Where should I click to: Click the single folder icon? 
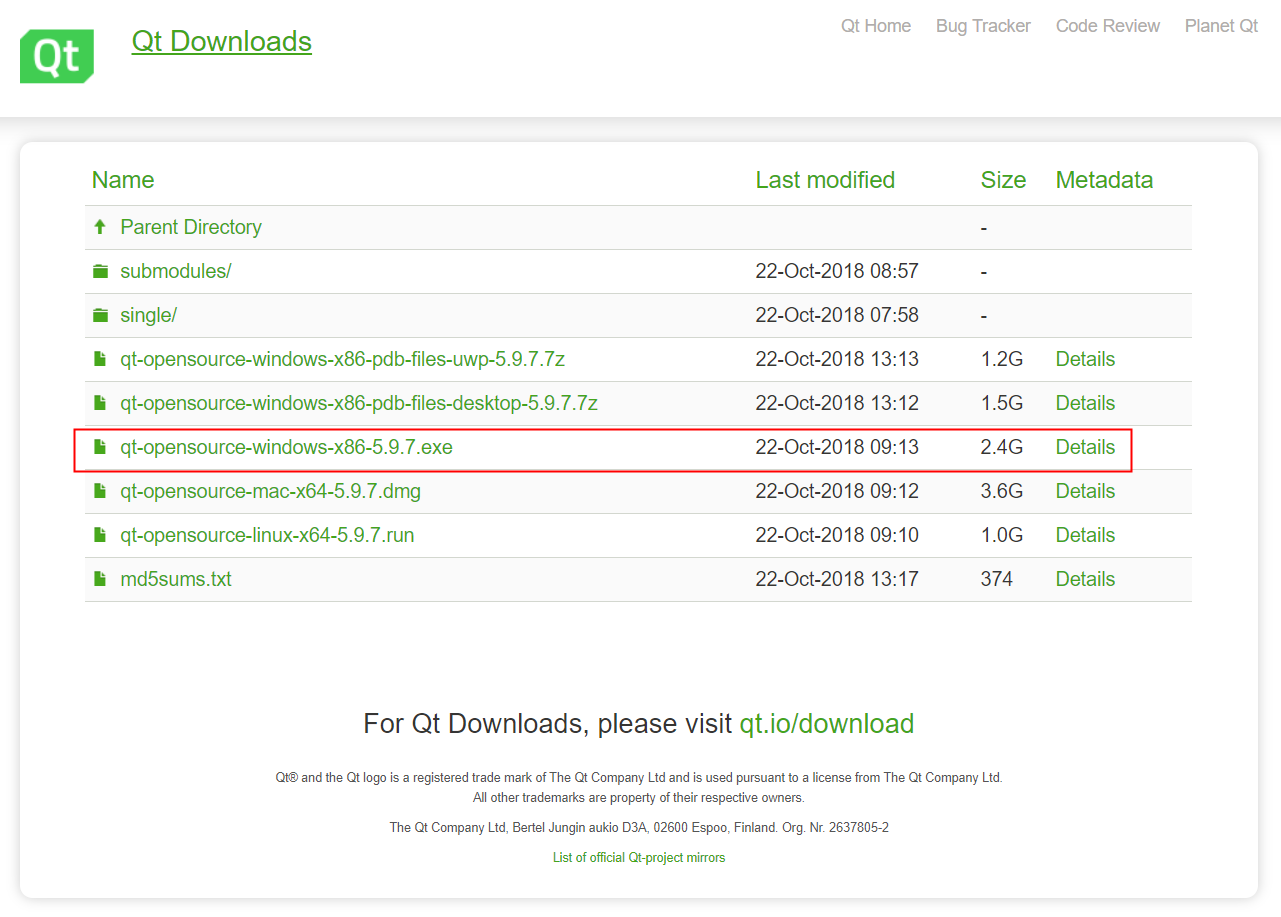pos(100,315)
